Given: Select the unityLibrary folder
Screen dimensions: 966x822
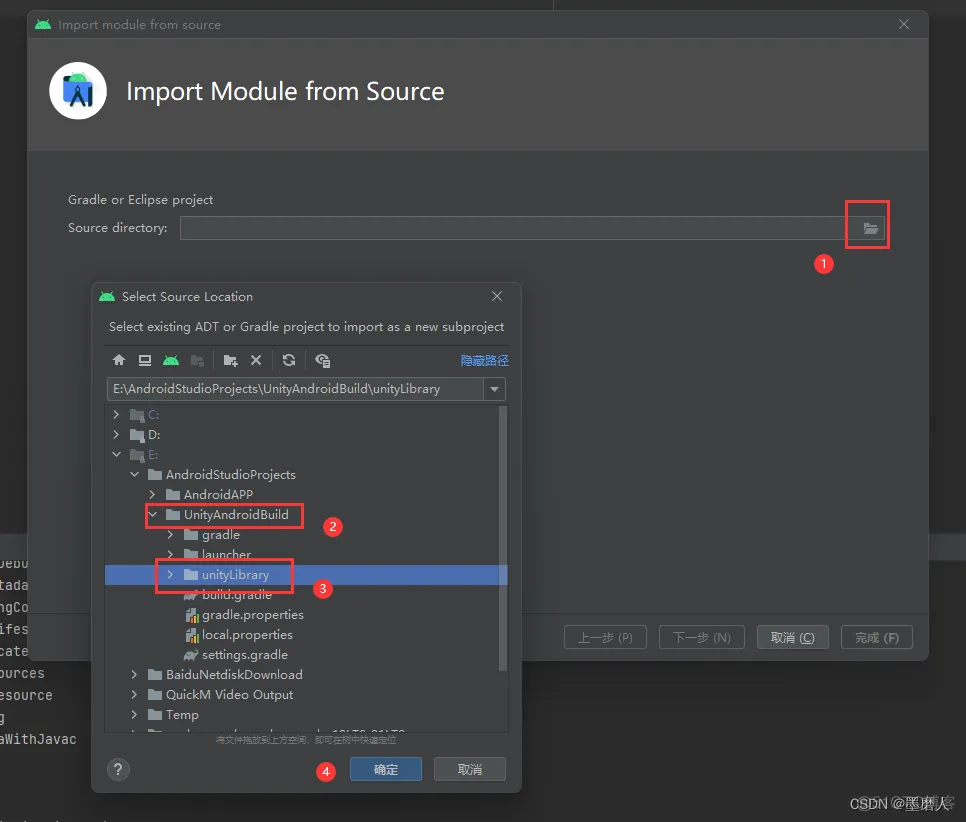Looking at the screenshot, I should click(x=235, y=575).
